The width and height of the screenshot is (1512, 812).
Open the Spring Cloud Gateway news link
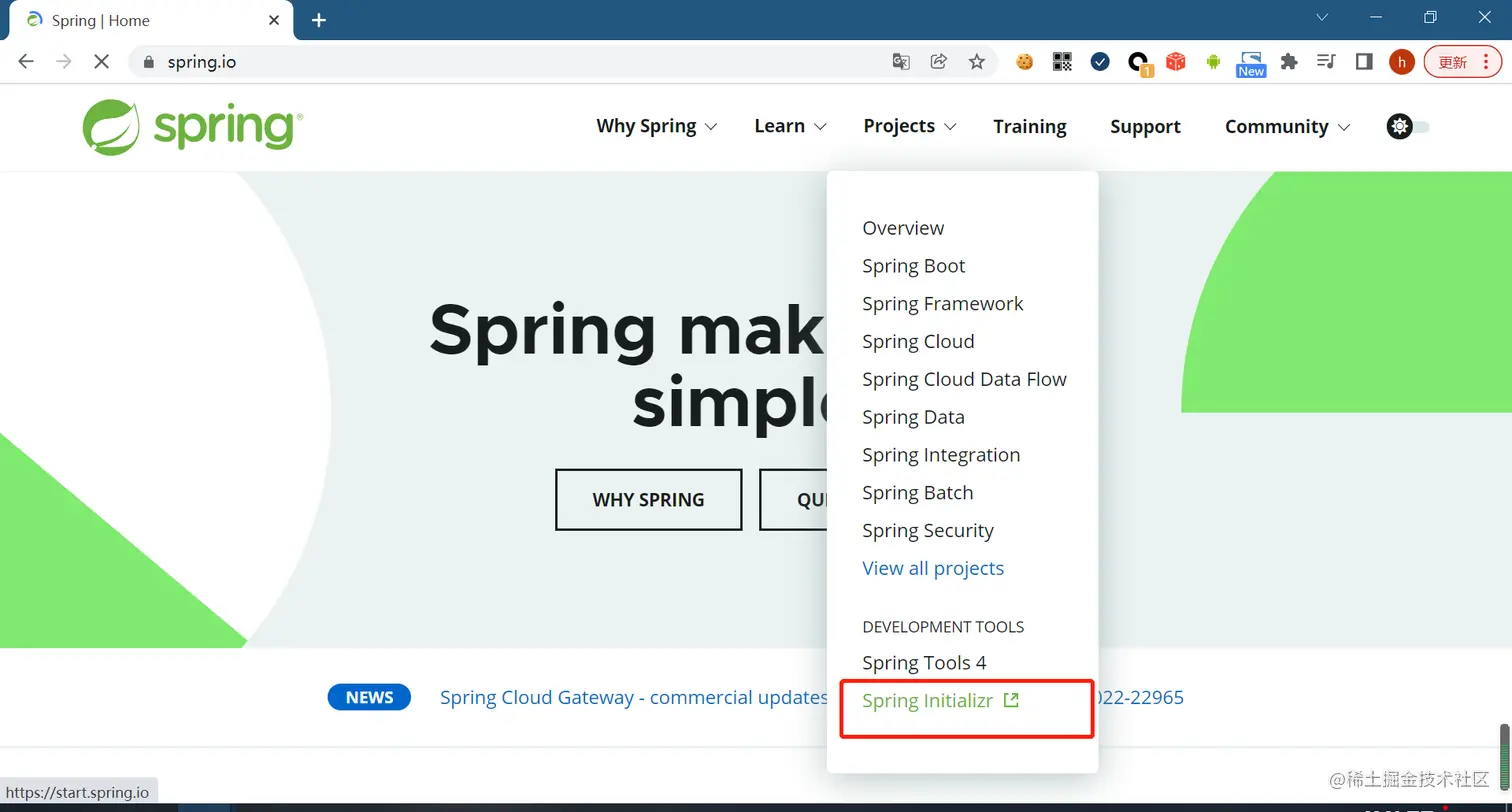coord(633,697)
